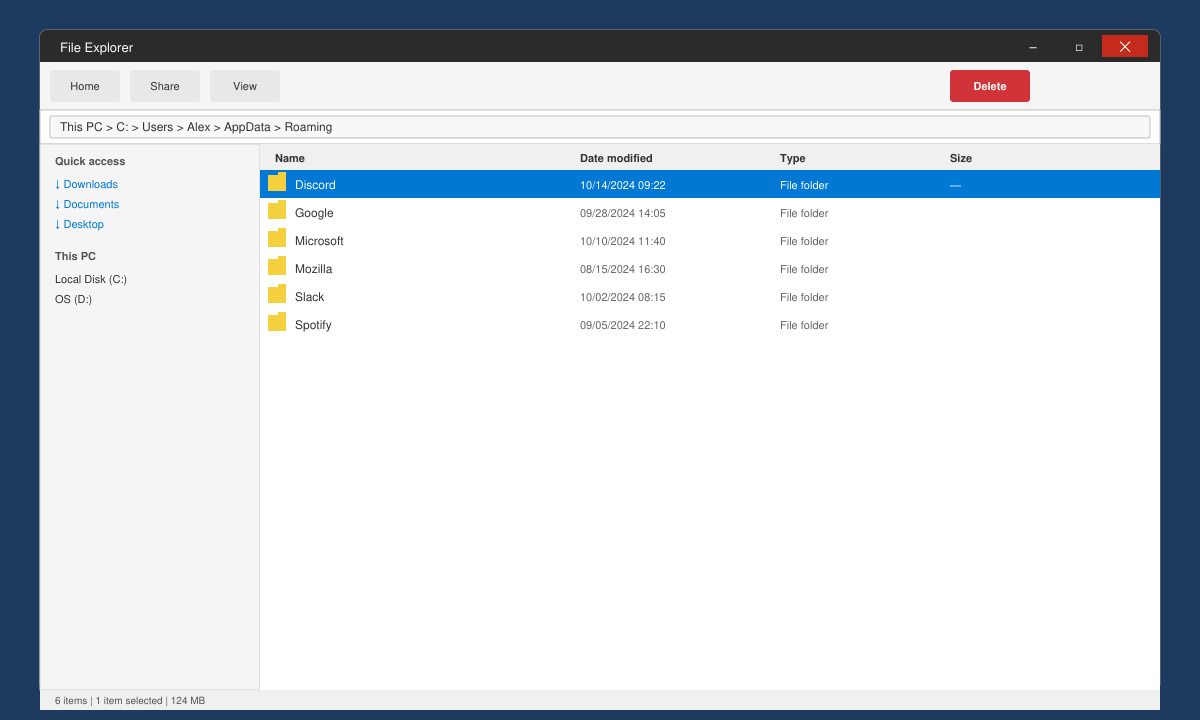Screen dimensions: 1200x720
Task: Select the Microsoft folder name
Action: (319, 241)
